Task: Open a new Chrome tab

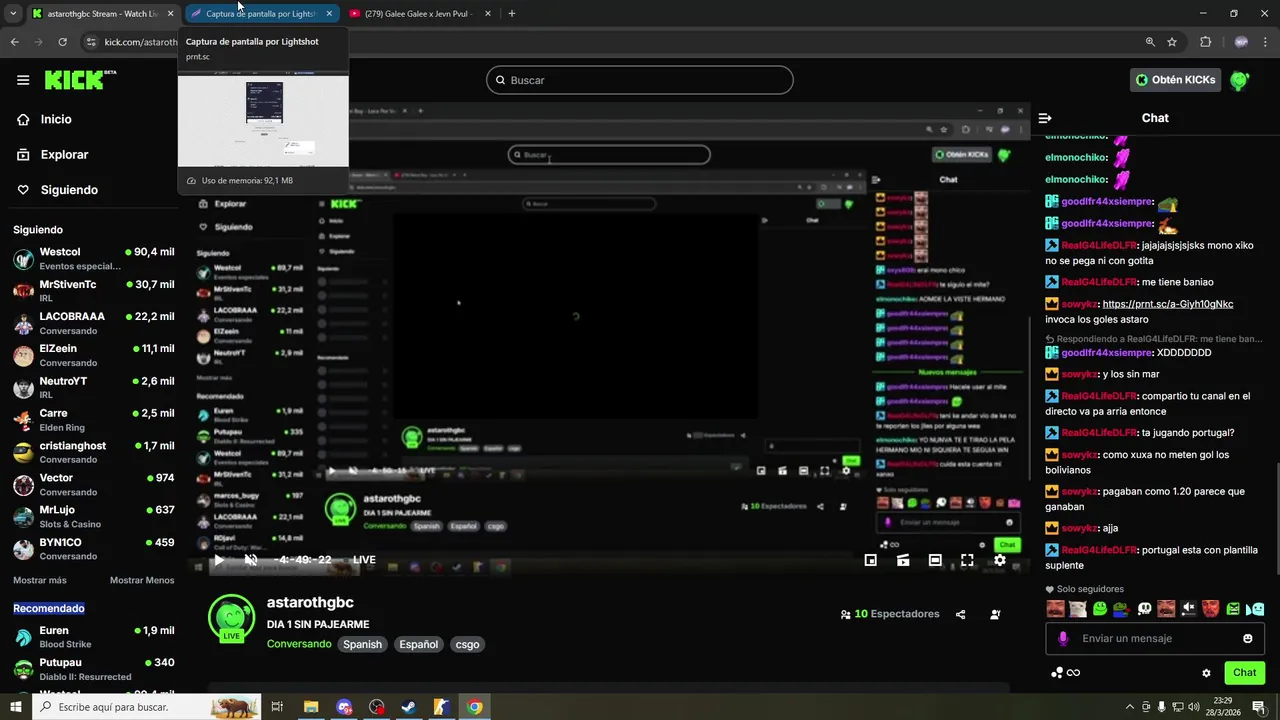Action: coord(512,14)
